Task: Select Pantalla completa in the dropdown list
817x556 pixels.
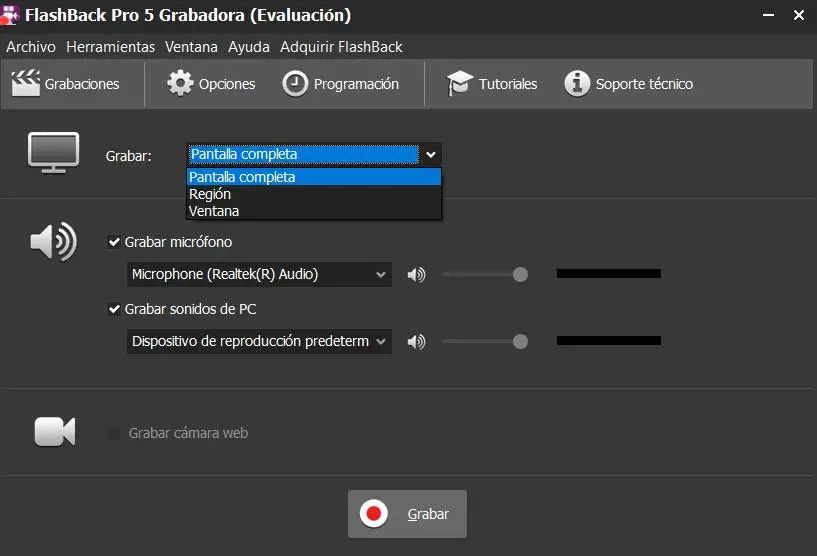Action: coord(314,177)
